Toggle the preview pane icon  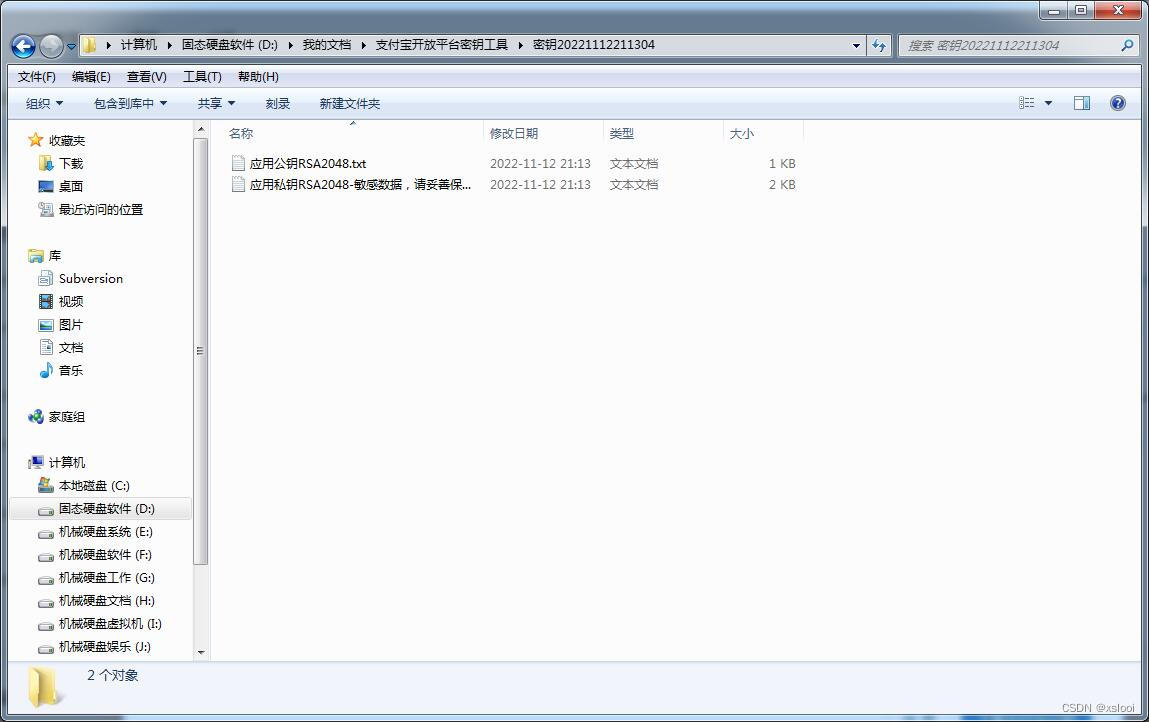click(x=1082, y=103)
